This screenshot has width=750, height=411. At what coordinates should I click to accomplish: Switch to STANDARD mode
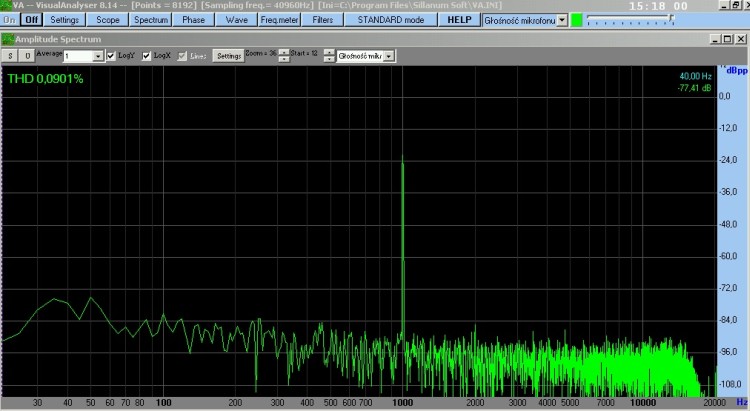coord(391,20)
